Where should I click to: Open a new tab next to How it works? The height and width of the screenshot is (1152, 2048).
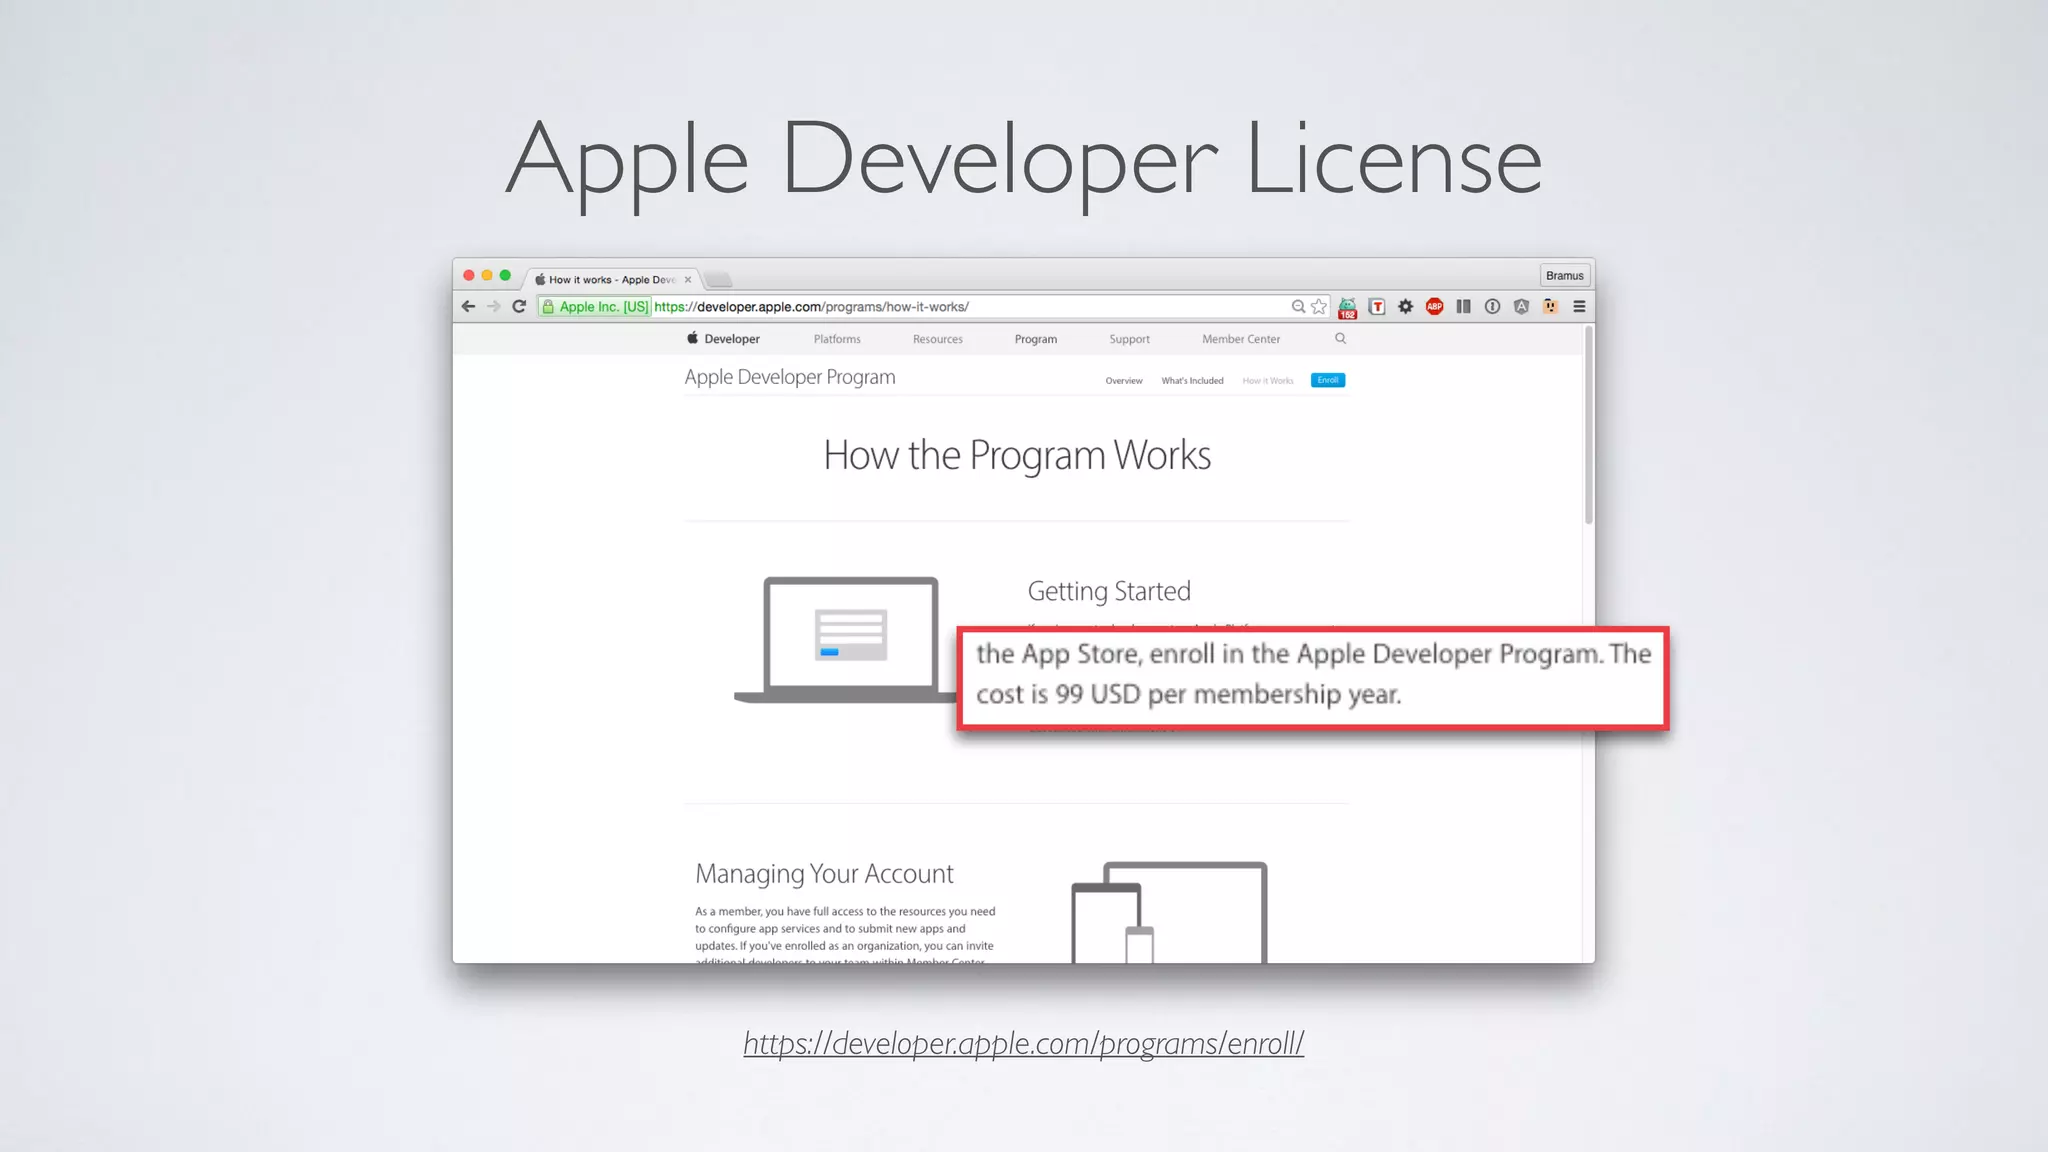718,280
